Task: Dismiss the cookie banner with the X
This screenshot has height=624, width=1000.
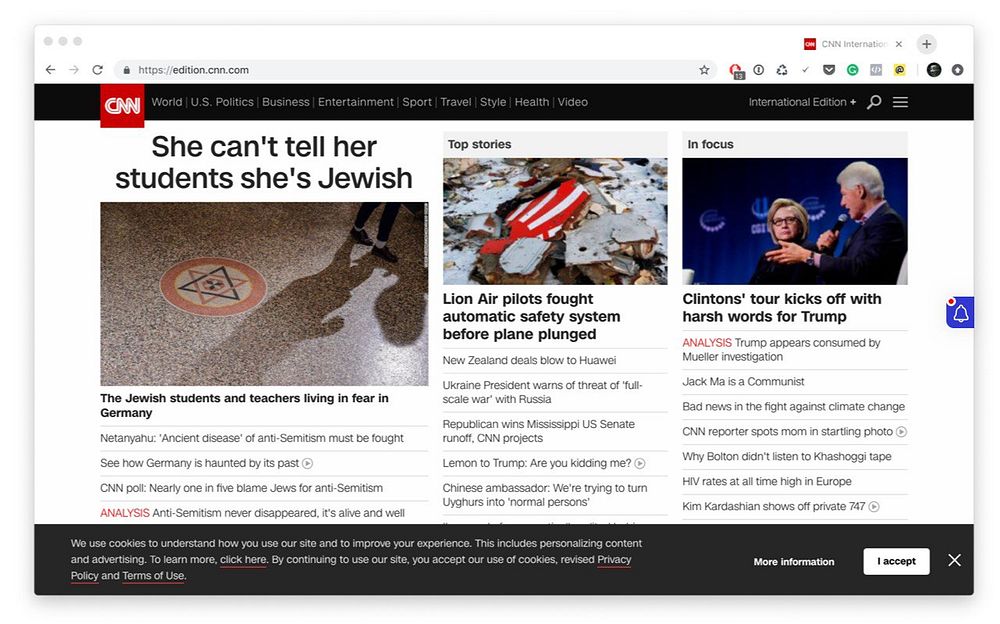Action: pyautogui.click(x=954, y=560)
